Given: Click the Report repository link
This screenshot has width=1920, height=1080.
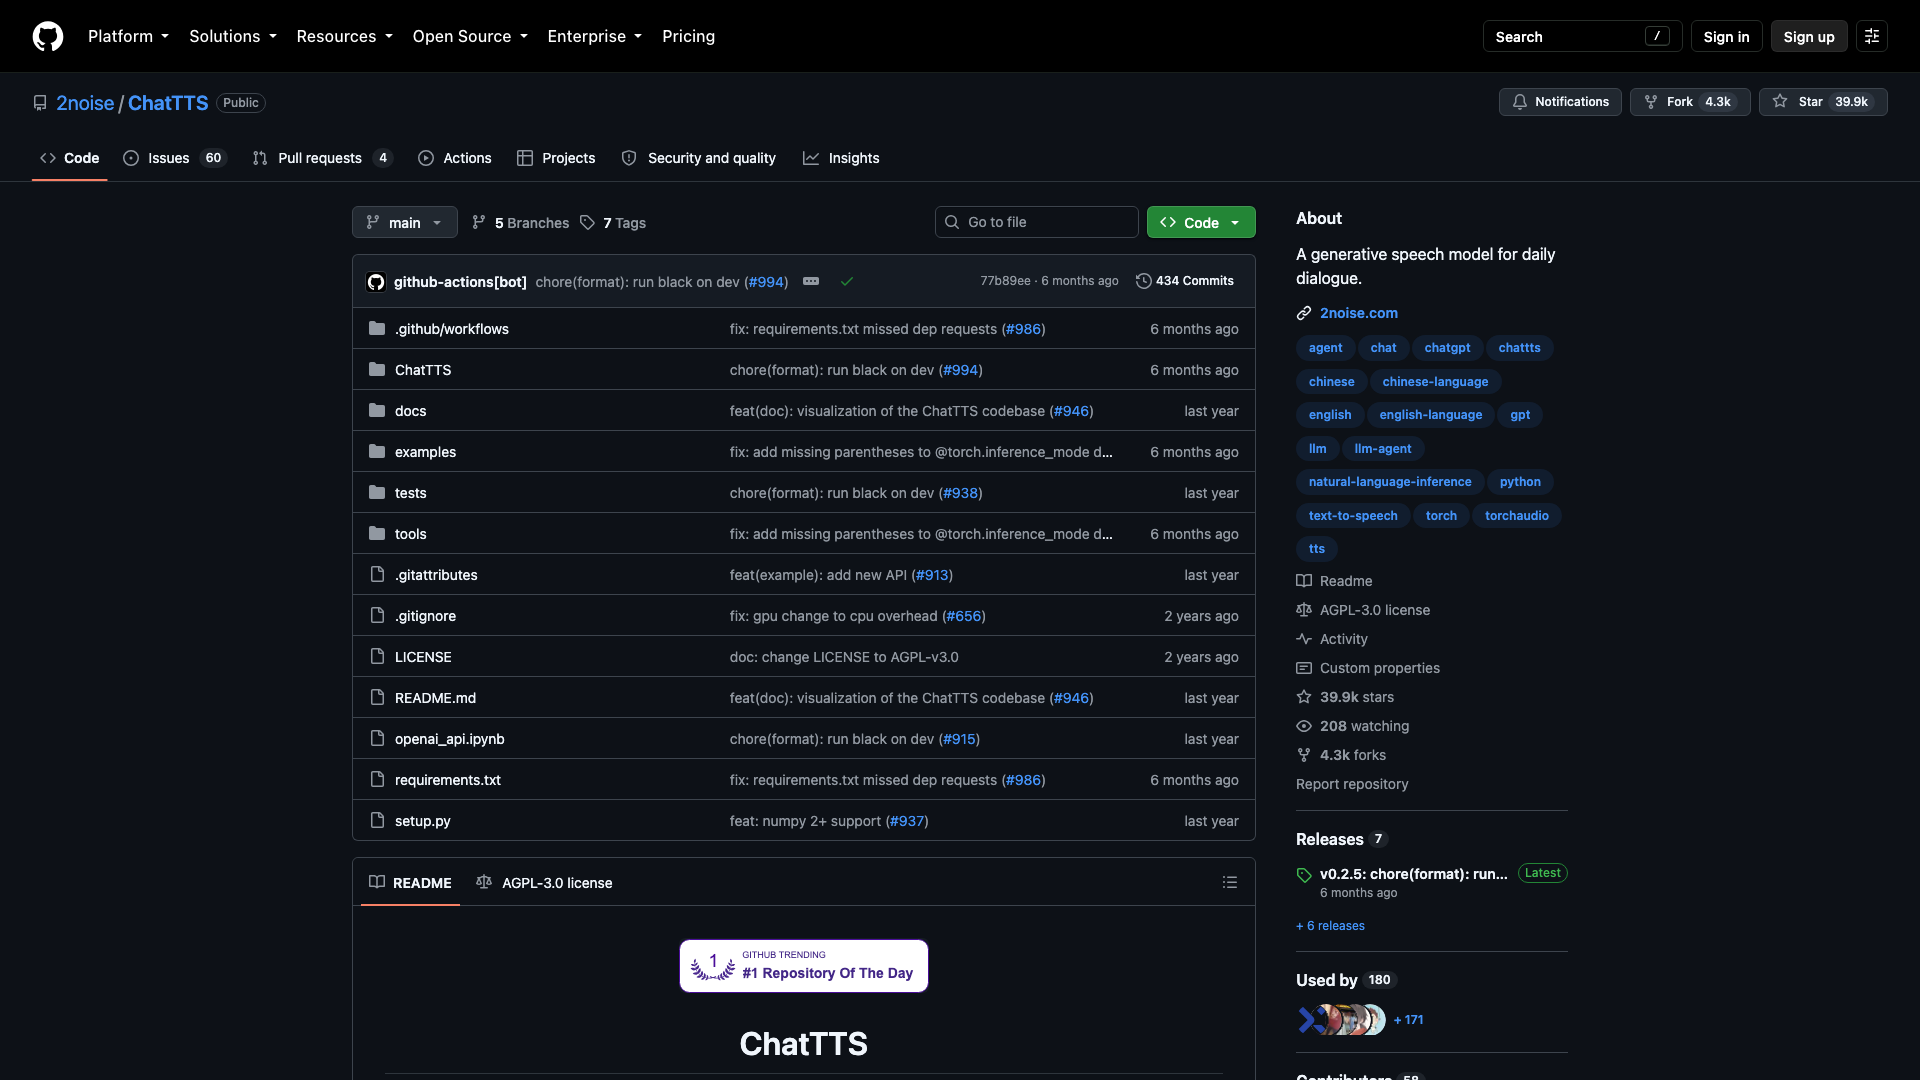Looking at the screenshot, I should coord(1352,784).
